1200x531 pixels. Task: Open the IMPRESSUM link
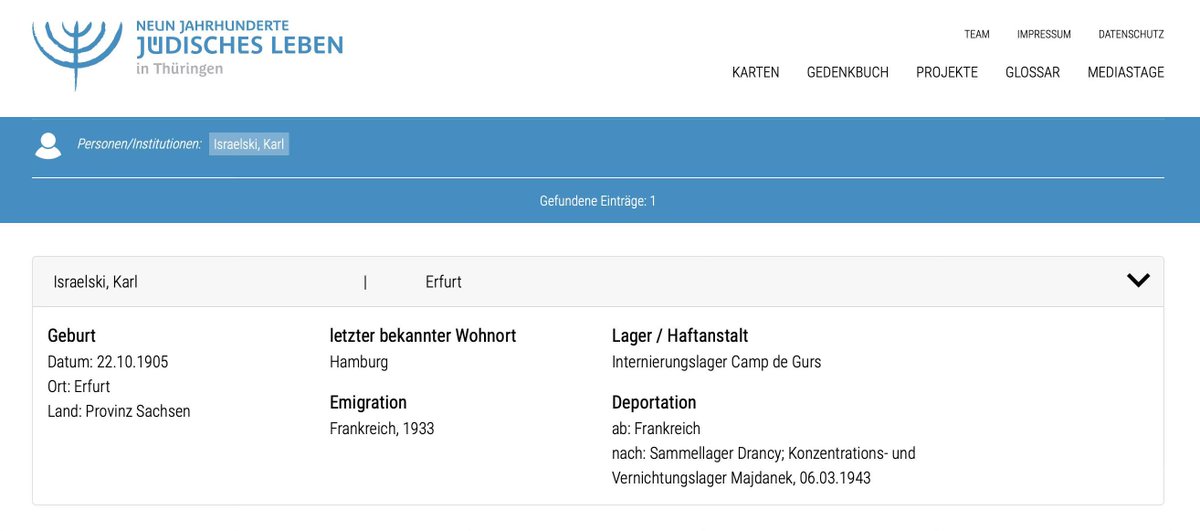[1044, 34]
